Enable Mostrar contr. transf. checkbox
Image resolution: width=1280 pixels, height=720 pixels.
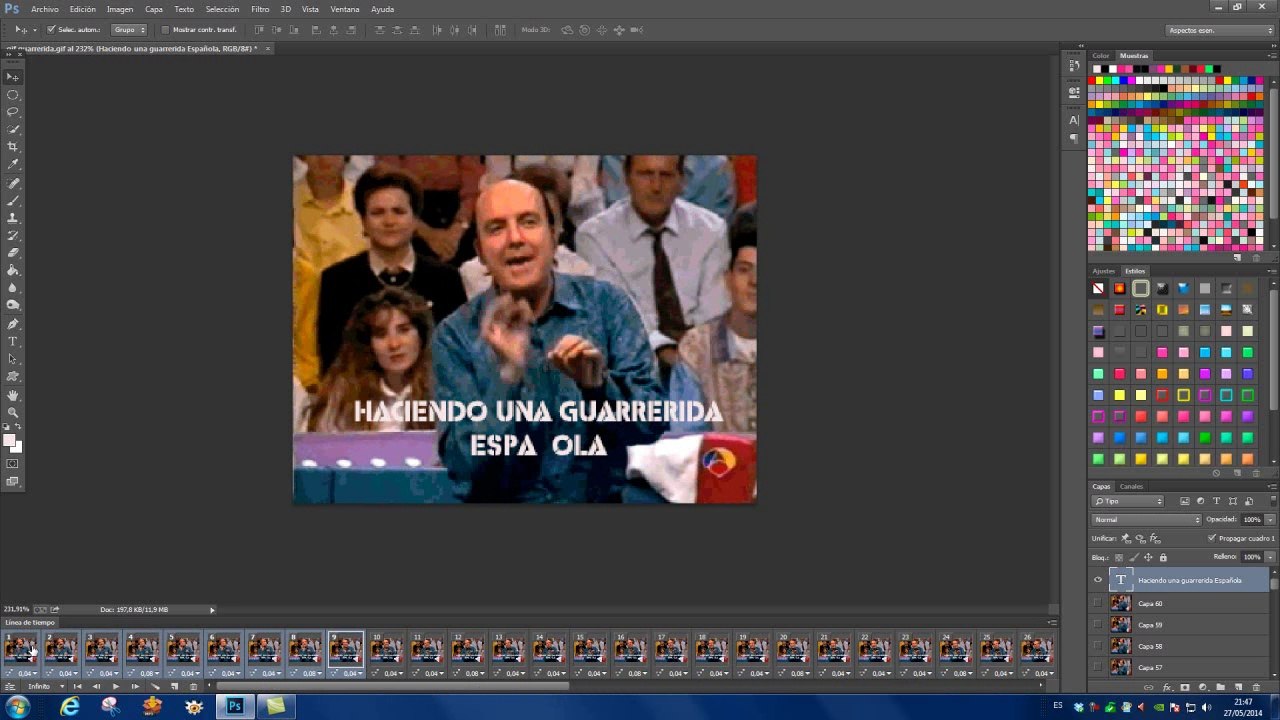(x=165, y=30)
